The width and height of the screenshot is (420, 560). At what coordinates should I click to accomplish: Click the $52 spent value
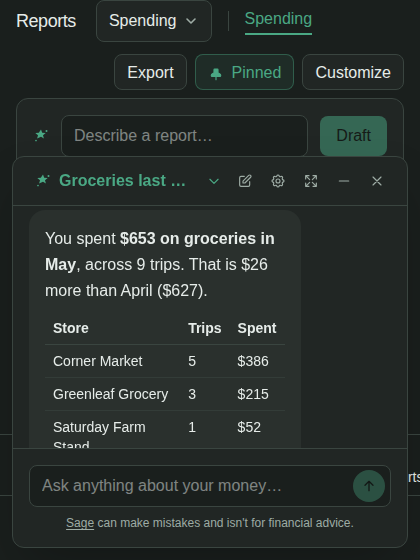(249, 427)
